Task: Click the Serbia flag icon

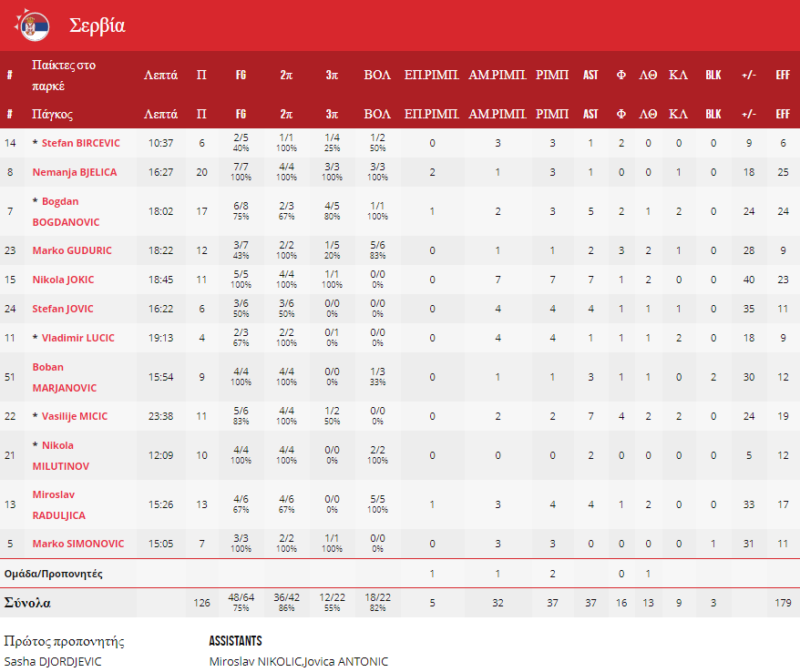Action: 34,25
